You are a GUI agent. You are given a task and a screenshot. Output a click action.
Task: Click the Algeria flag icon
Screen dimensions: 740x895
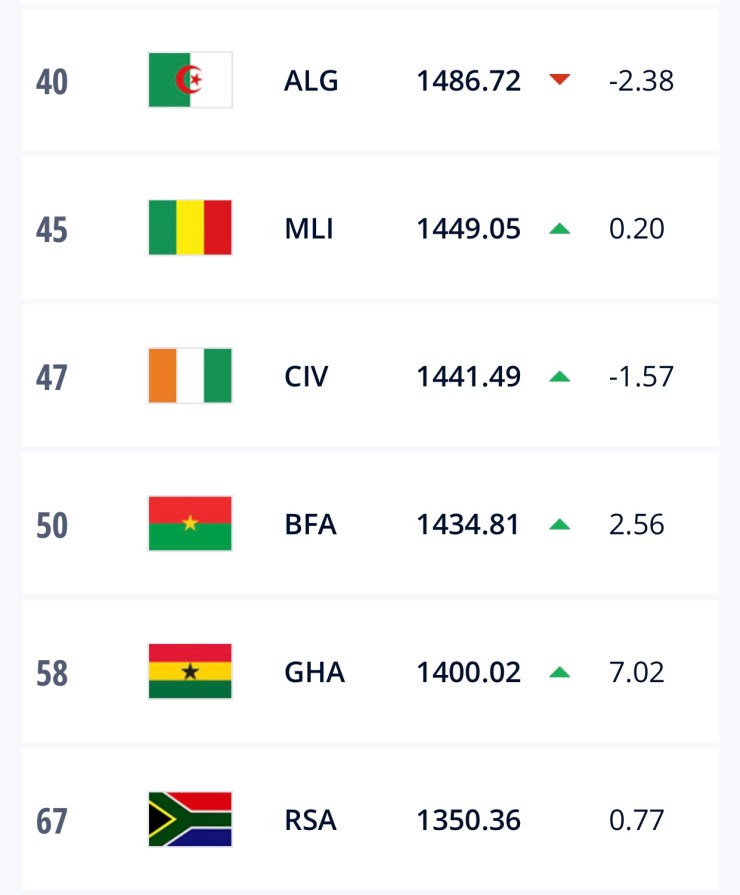(190, 80)
